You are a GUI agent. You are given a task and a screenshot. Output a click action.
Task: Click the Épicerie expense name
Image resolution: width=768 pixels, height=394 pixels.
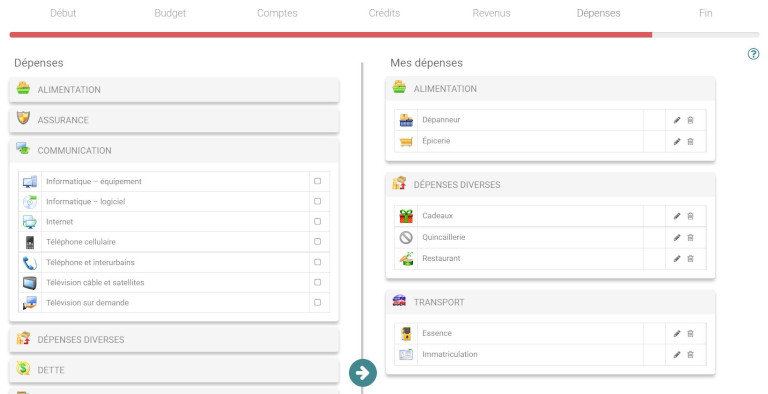coord(436,141)
